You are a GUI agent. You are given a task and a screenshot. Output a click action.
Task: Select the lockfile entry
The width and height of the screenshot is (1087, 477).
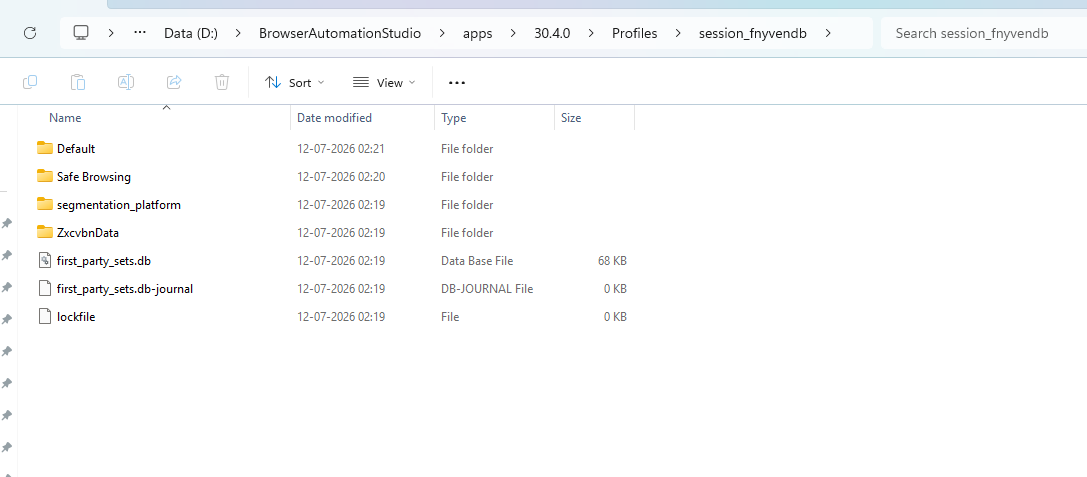pos(76,317)
